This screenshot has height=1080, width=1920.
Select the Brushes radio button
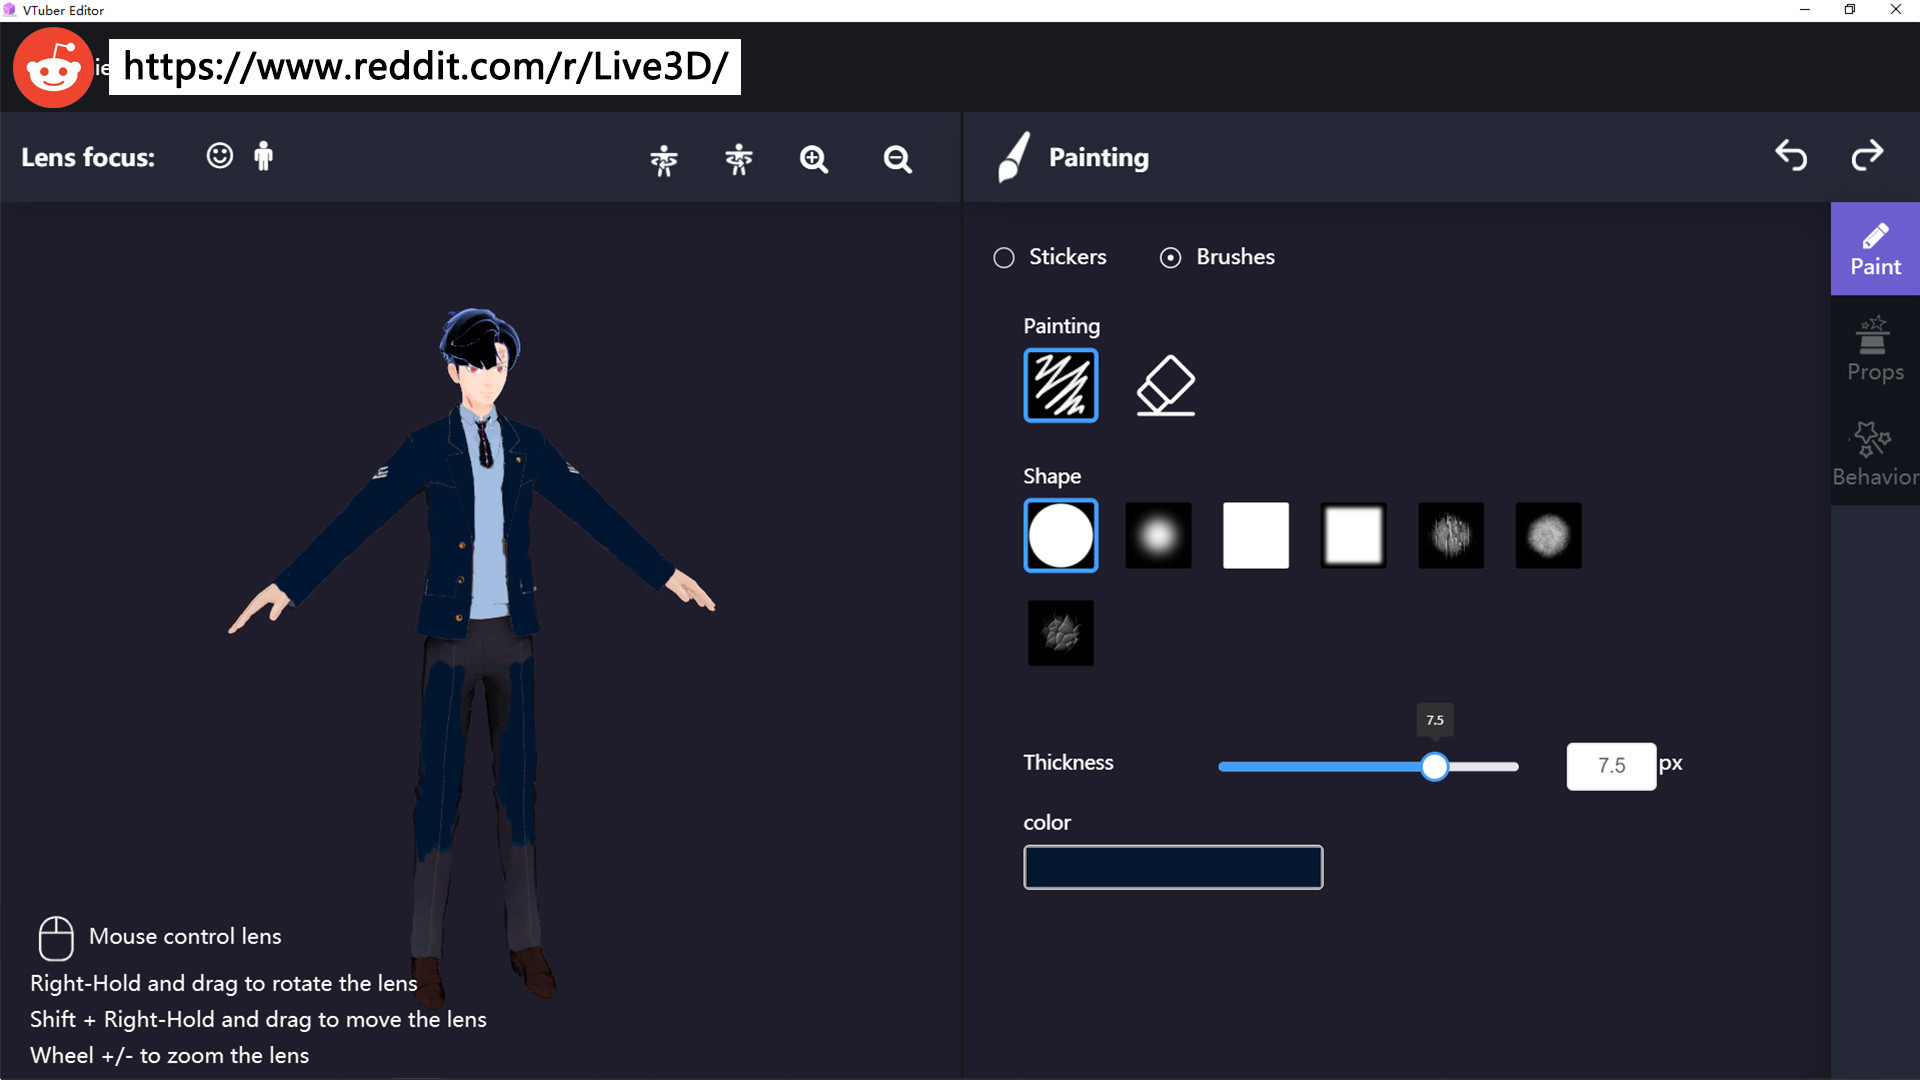coord(1170,258)
